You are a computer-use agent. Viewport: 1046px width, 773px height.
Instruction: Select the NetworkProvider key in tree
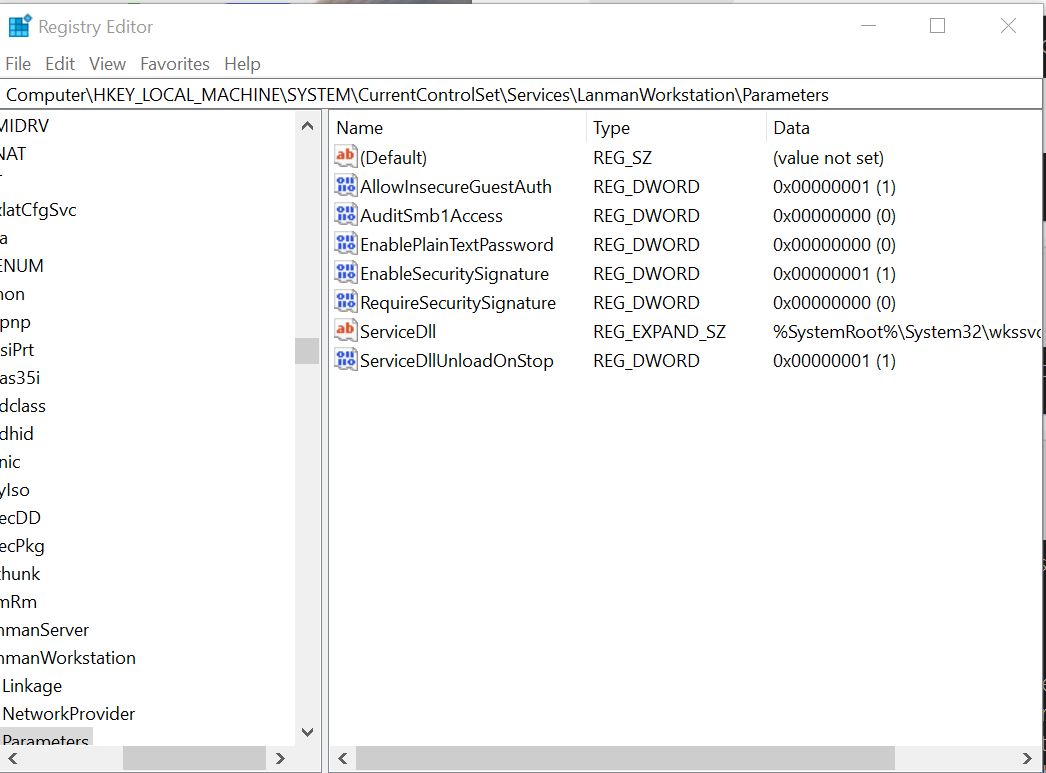(x=69, y=714)
